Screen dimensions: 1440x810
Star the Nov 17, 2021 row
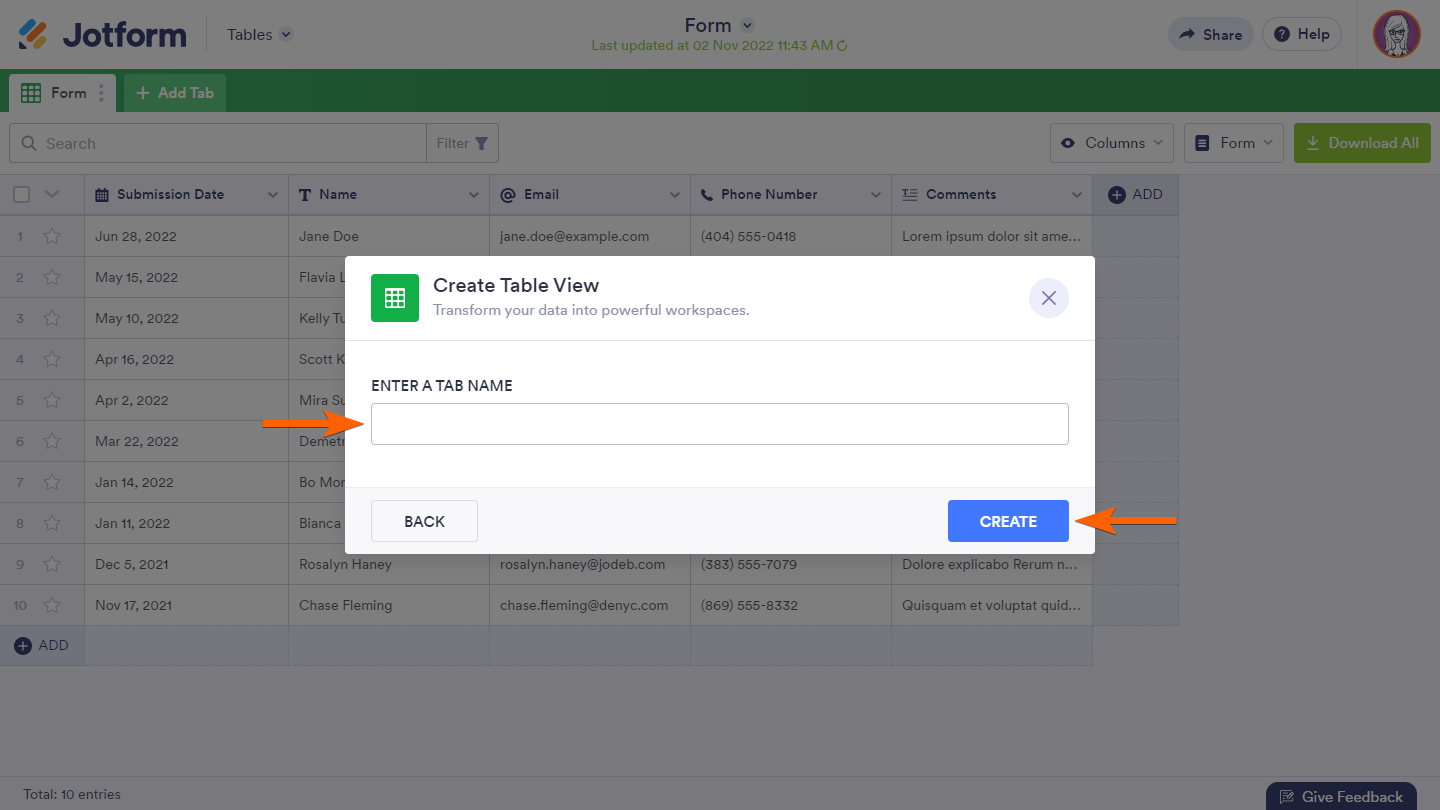point(52,605)
